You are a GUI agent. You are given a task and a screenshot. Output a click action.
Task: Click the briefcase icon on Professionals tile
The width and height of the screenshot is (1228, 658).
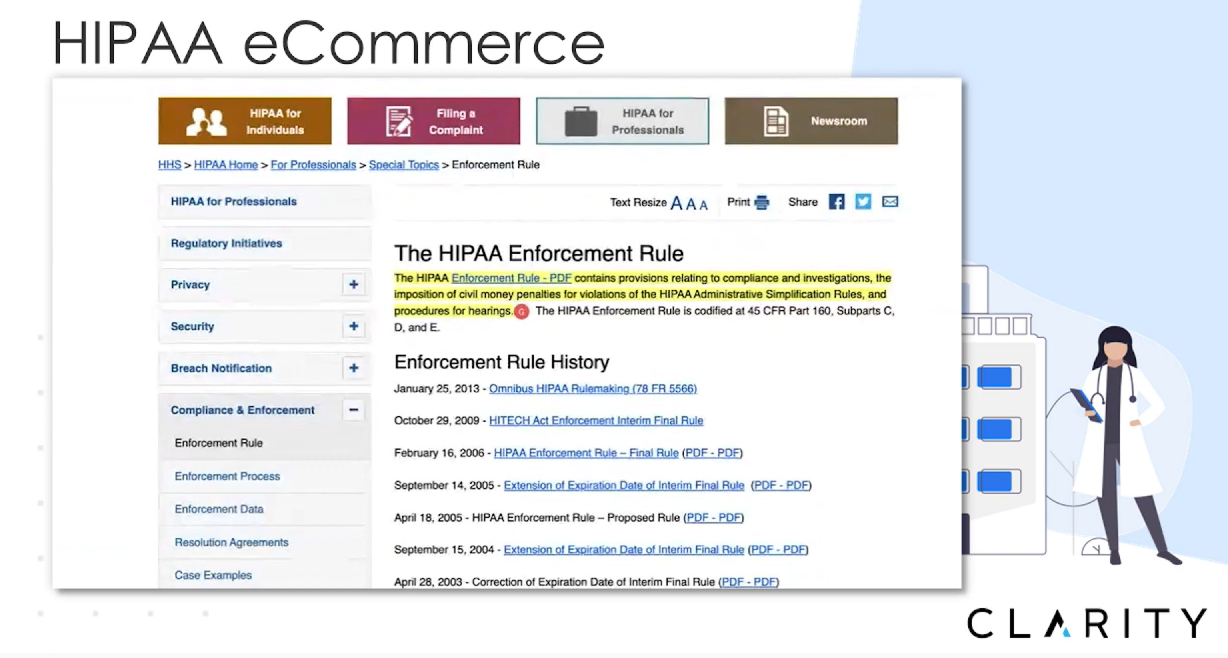click(x=581, y=122)
